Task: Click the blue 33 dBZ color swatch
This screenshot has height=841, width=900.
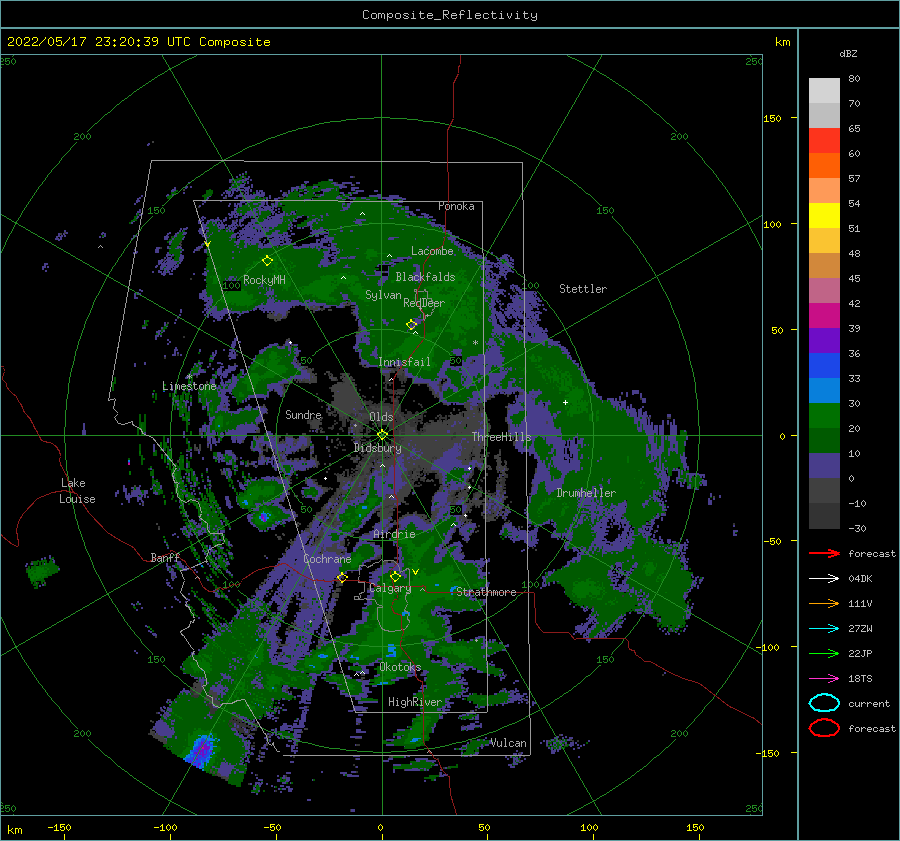Action: (824, 365)
